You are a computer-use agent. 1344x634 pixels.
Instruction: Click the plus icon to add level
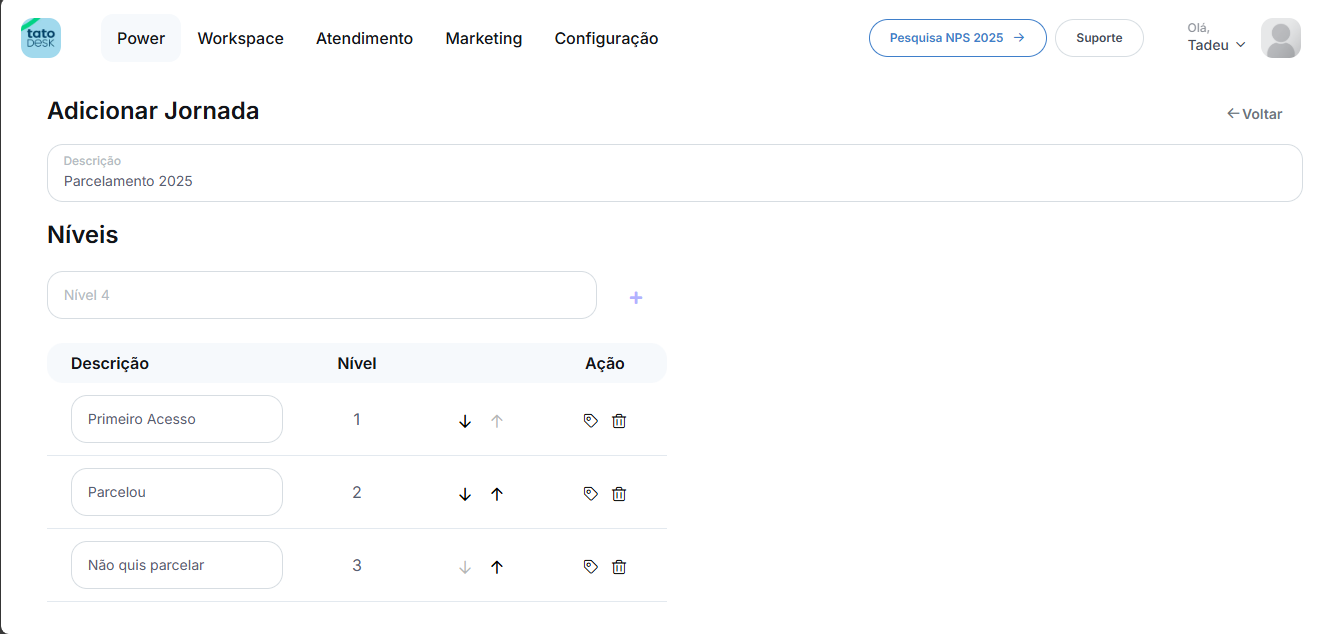click(x=635, y=298)
